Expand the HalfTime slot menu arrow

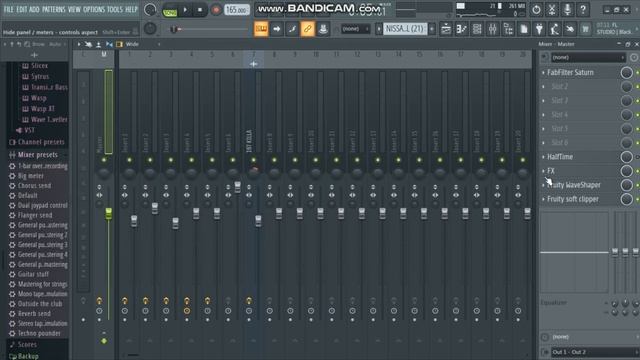[543, 157]
